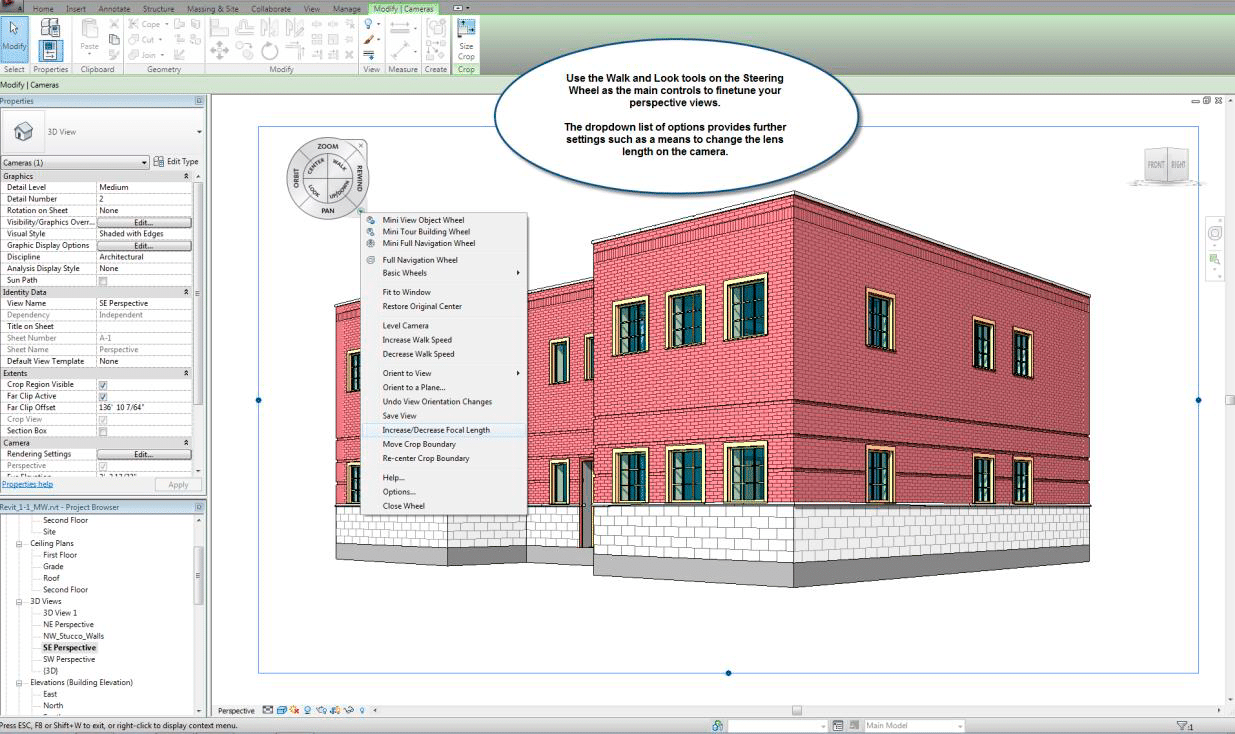Click the Project Browser vertical scrollbar
This screenshot has height=734, width=1235.
(199, 574)
